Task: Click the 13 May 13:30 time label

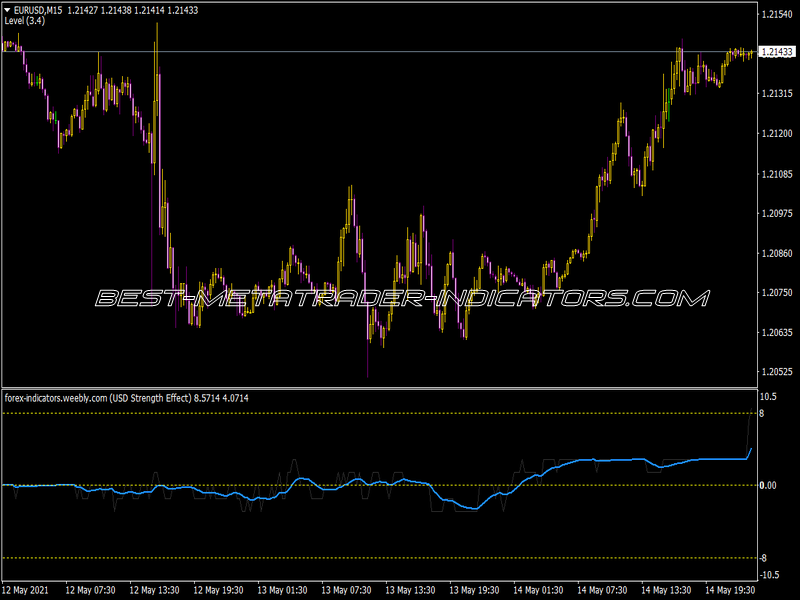Action: pos(410,590)
